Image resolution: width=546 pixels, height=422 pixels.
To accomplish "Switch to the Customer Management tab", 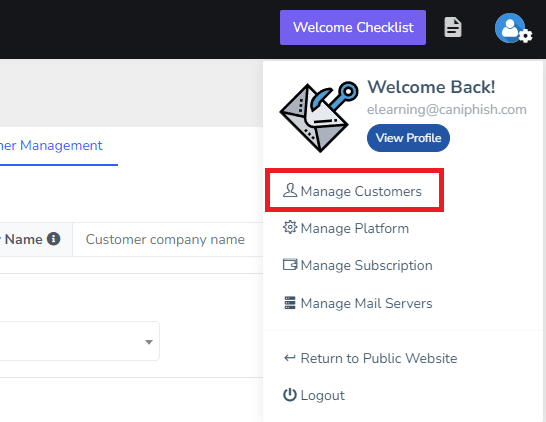I will pos(51,146).
